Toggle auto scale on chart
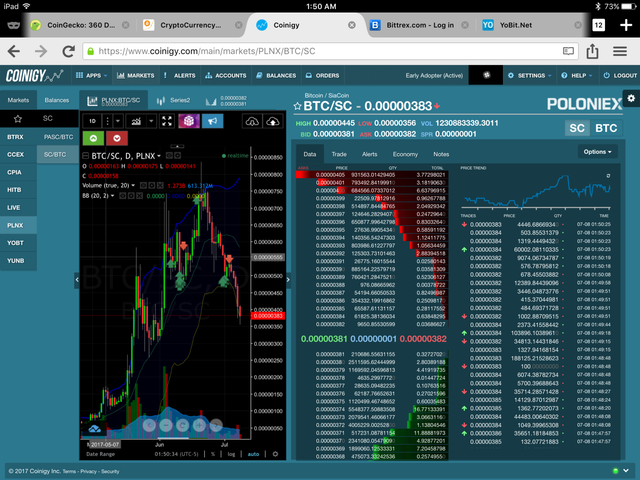The image size is (640, 480). 253,454
